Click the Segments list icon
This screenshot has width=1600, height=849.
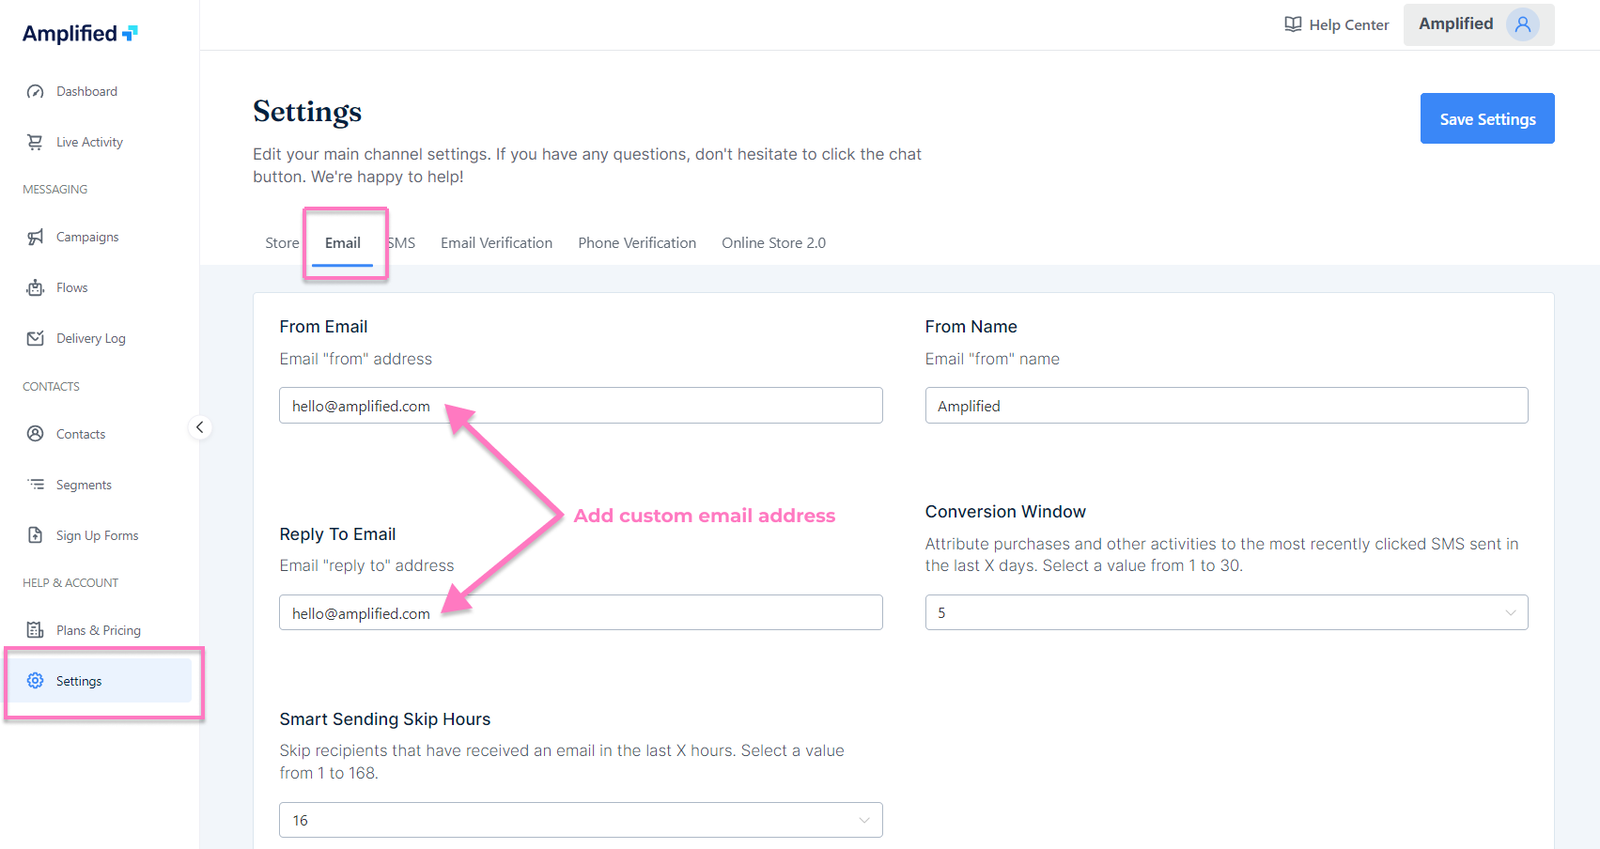pos(35,485)
